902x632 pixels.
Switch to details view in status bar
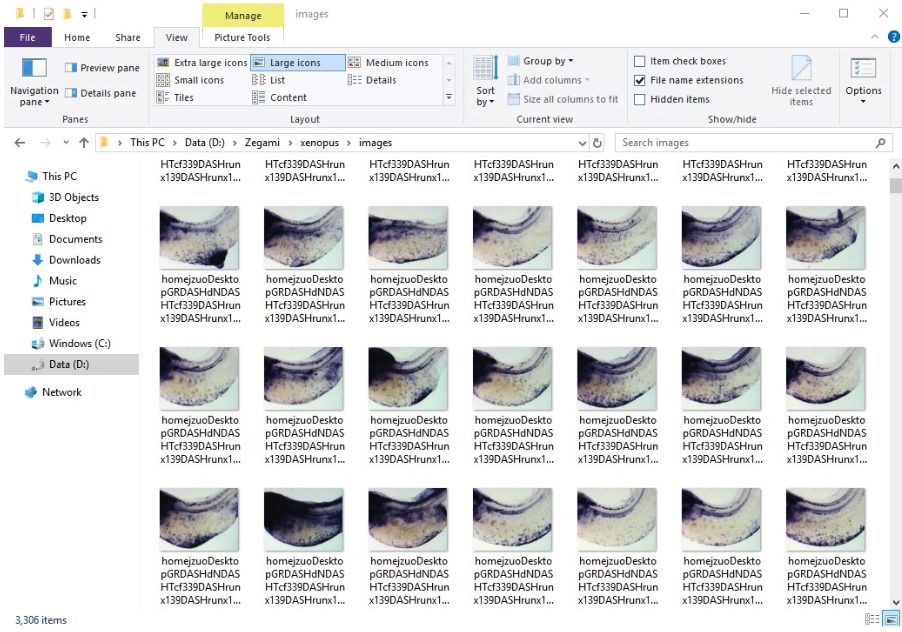[872, 619]
